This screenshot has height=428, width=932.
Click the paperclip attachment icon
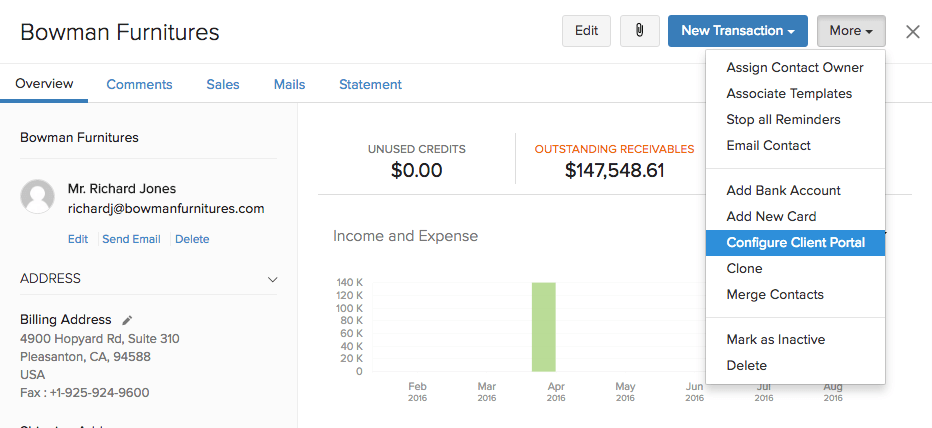pyautogui.click(x=639, y=31)
